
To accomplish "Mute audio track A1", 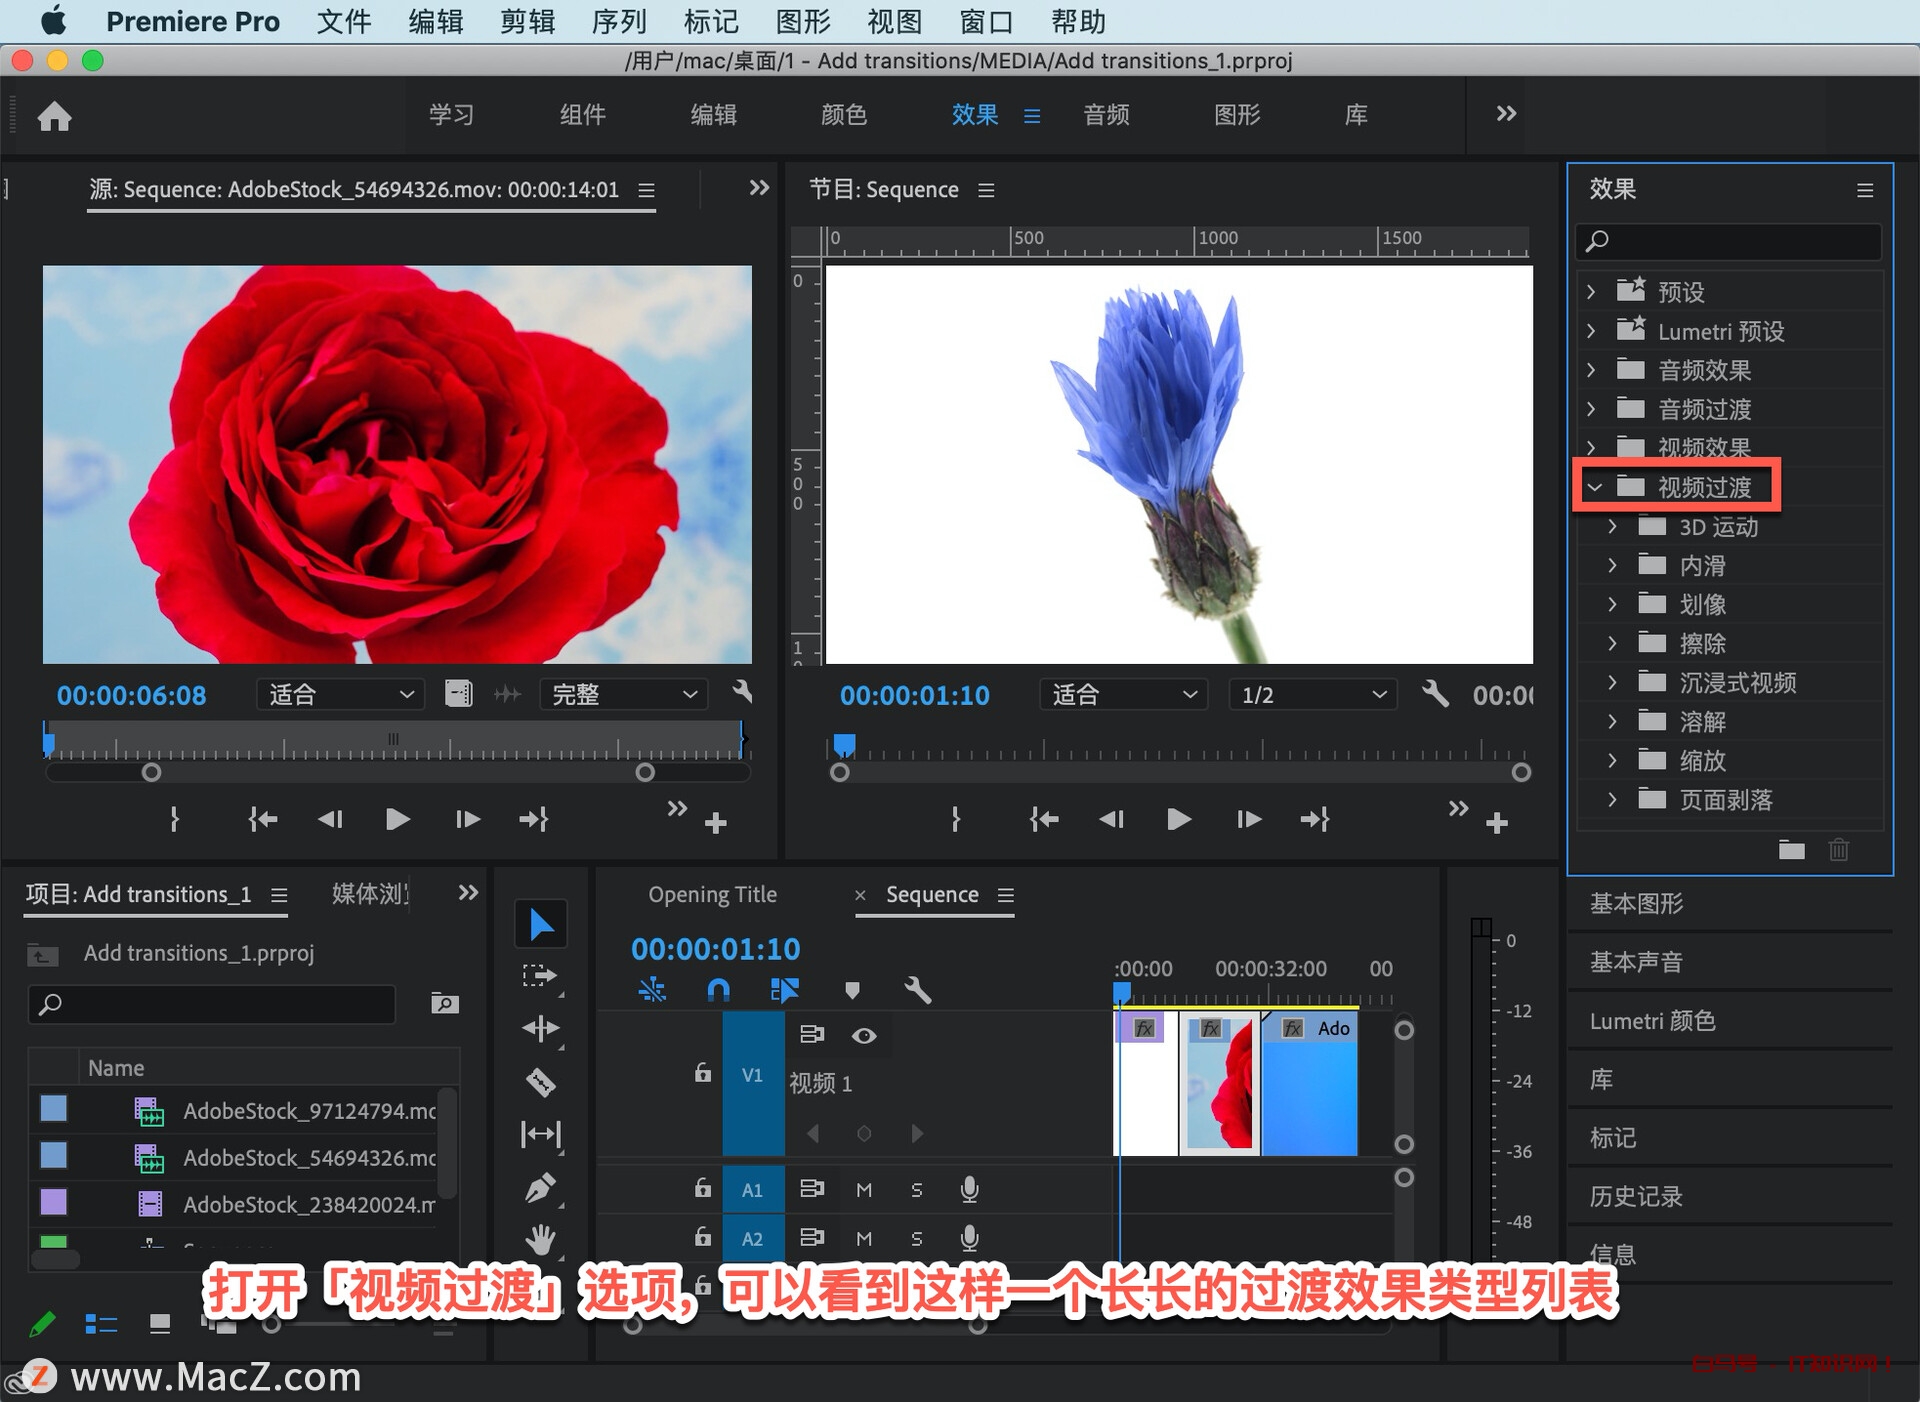I will pos(864,1189).
